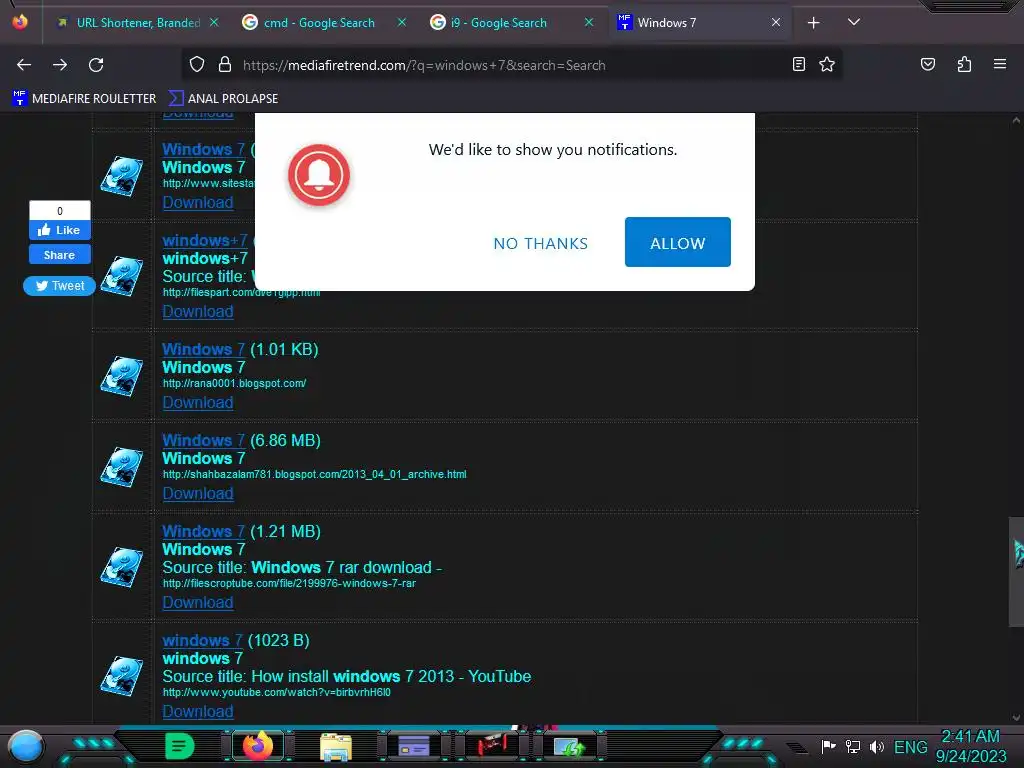This screenshot has width=1024, height=768.
Task: Open the green notes app in taskbar
Action: (180, 746)
